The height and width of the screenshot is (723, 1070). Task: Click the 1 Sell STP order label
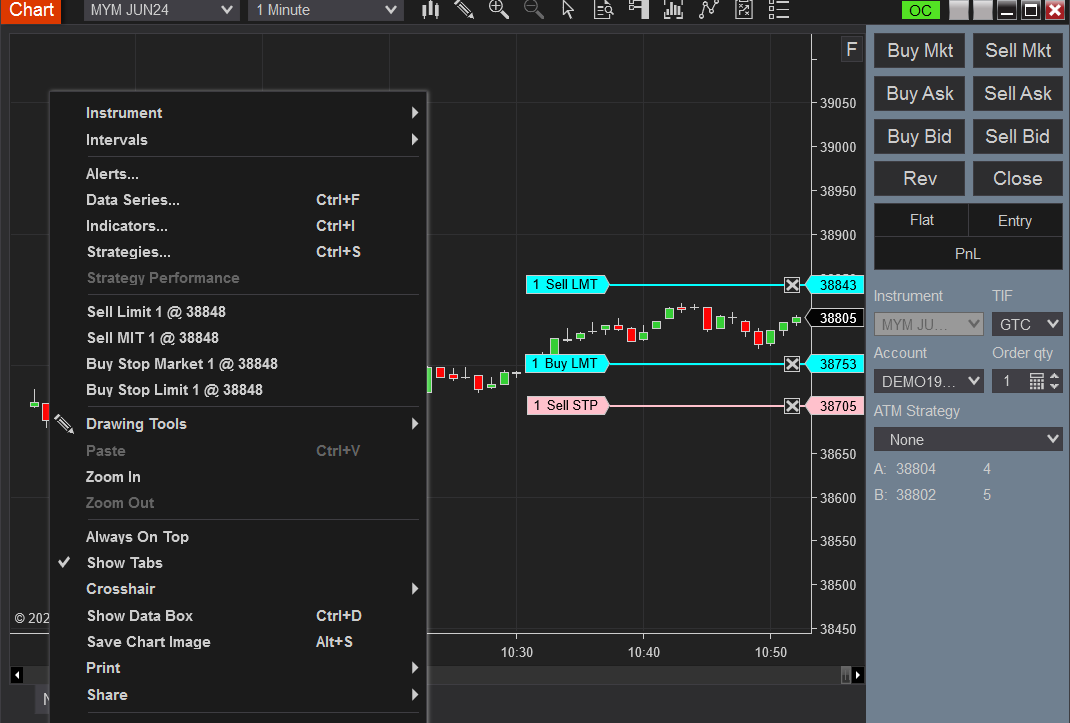[566, 406]
